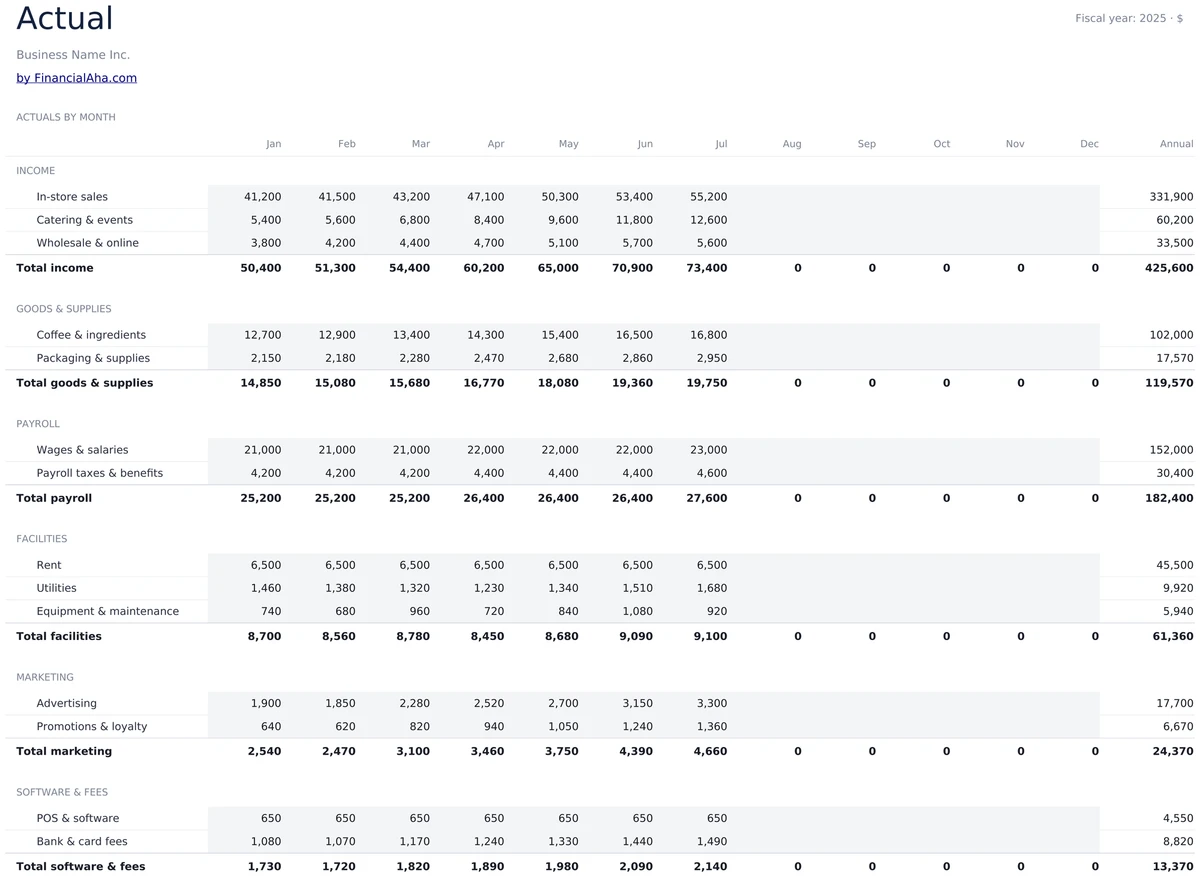Click the Total facilities annual value 61,360
The image size is (1200, 877).
pos(1173,636)
